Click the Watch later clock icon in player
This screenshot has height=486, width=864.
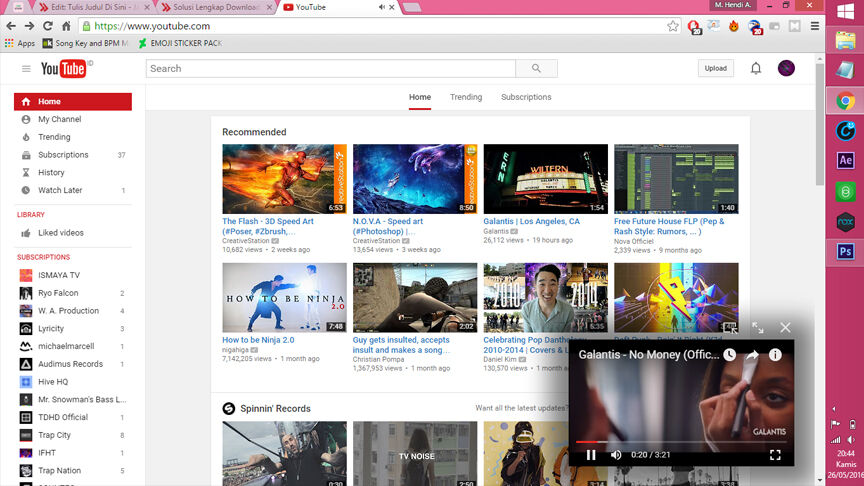730,354
